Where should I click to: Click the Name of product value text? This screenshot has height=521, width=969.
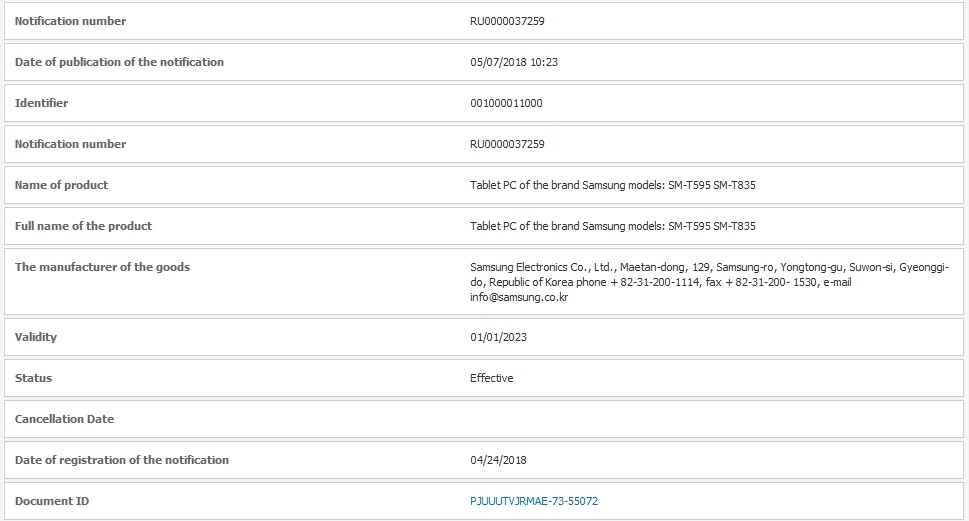point(612,185)
